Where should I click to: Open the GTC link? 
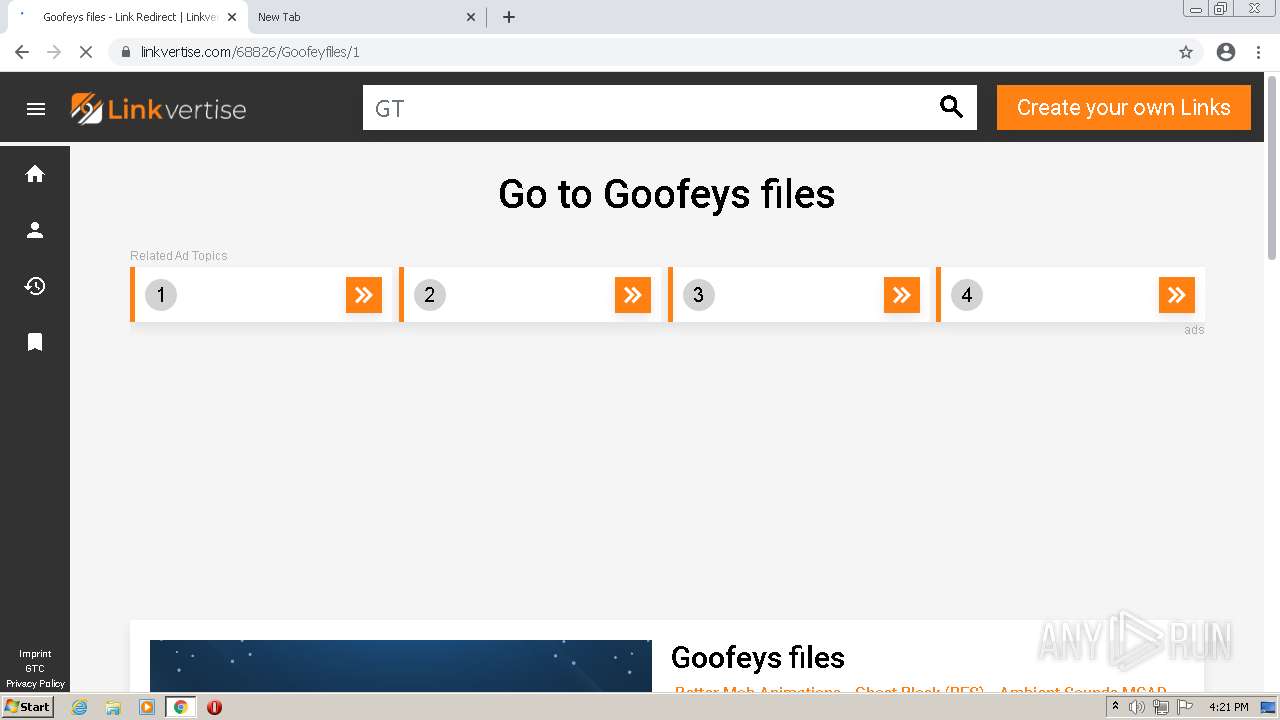point(35,669)
